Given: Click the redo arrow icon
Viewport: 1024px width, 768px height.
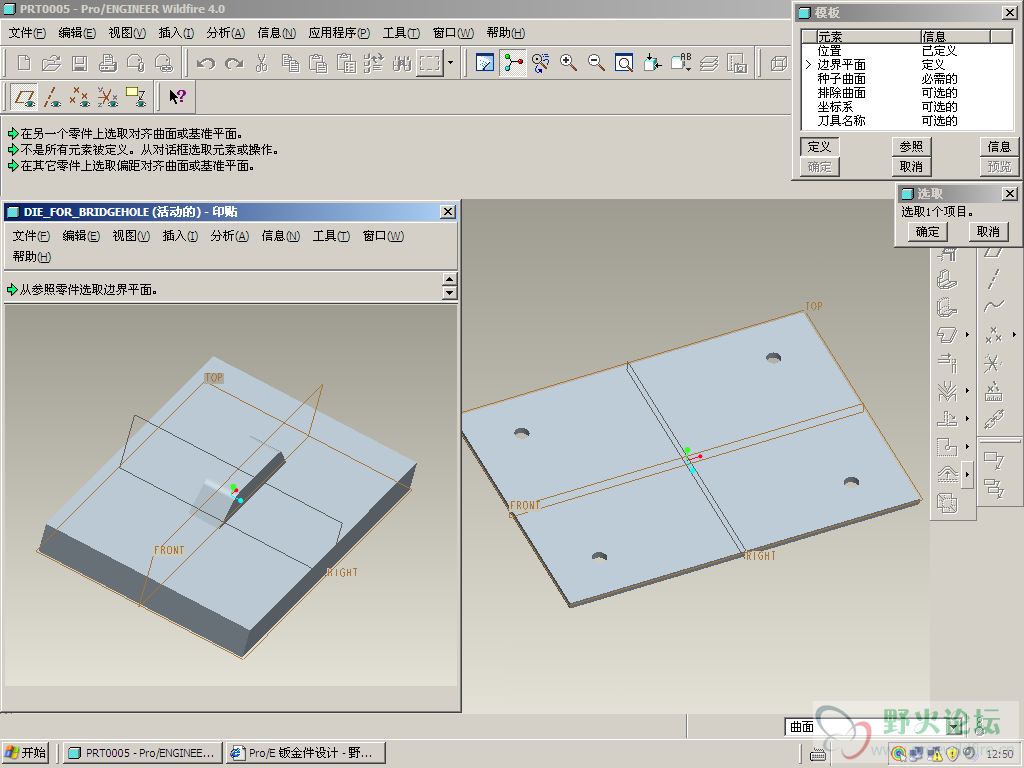Looking at the screenshot, I should (234, 63).
